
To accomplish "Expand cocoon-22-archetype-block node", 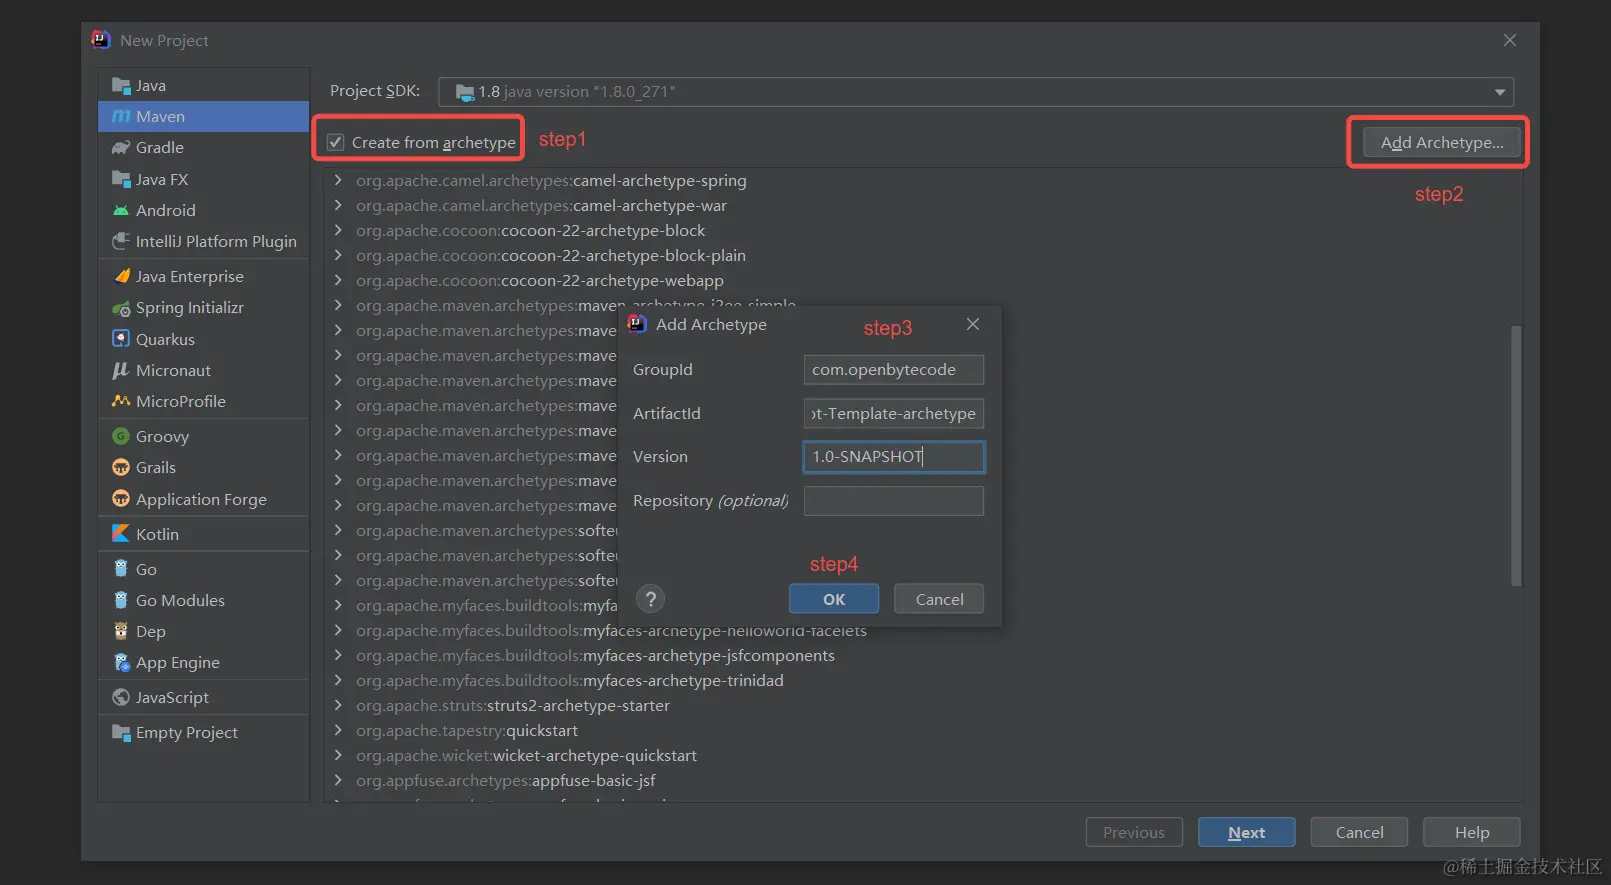I will [x=338, y=230].
